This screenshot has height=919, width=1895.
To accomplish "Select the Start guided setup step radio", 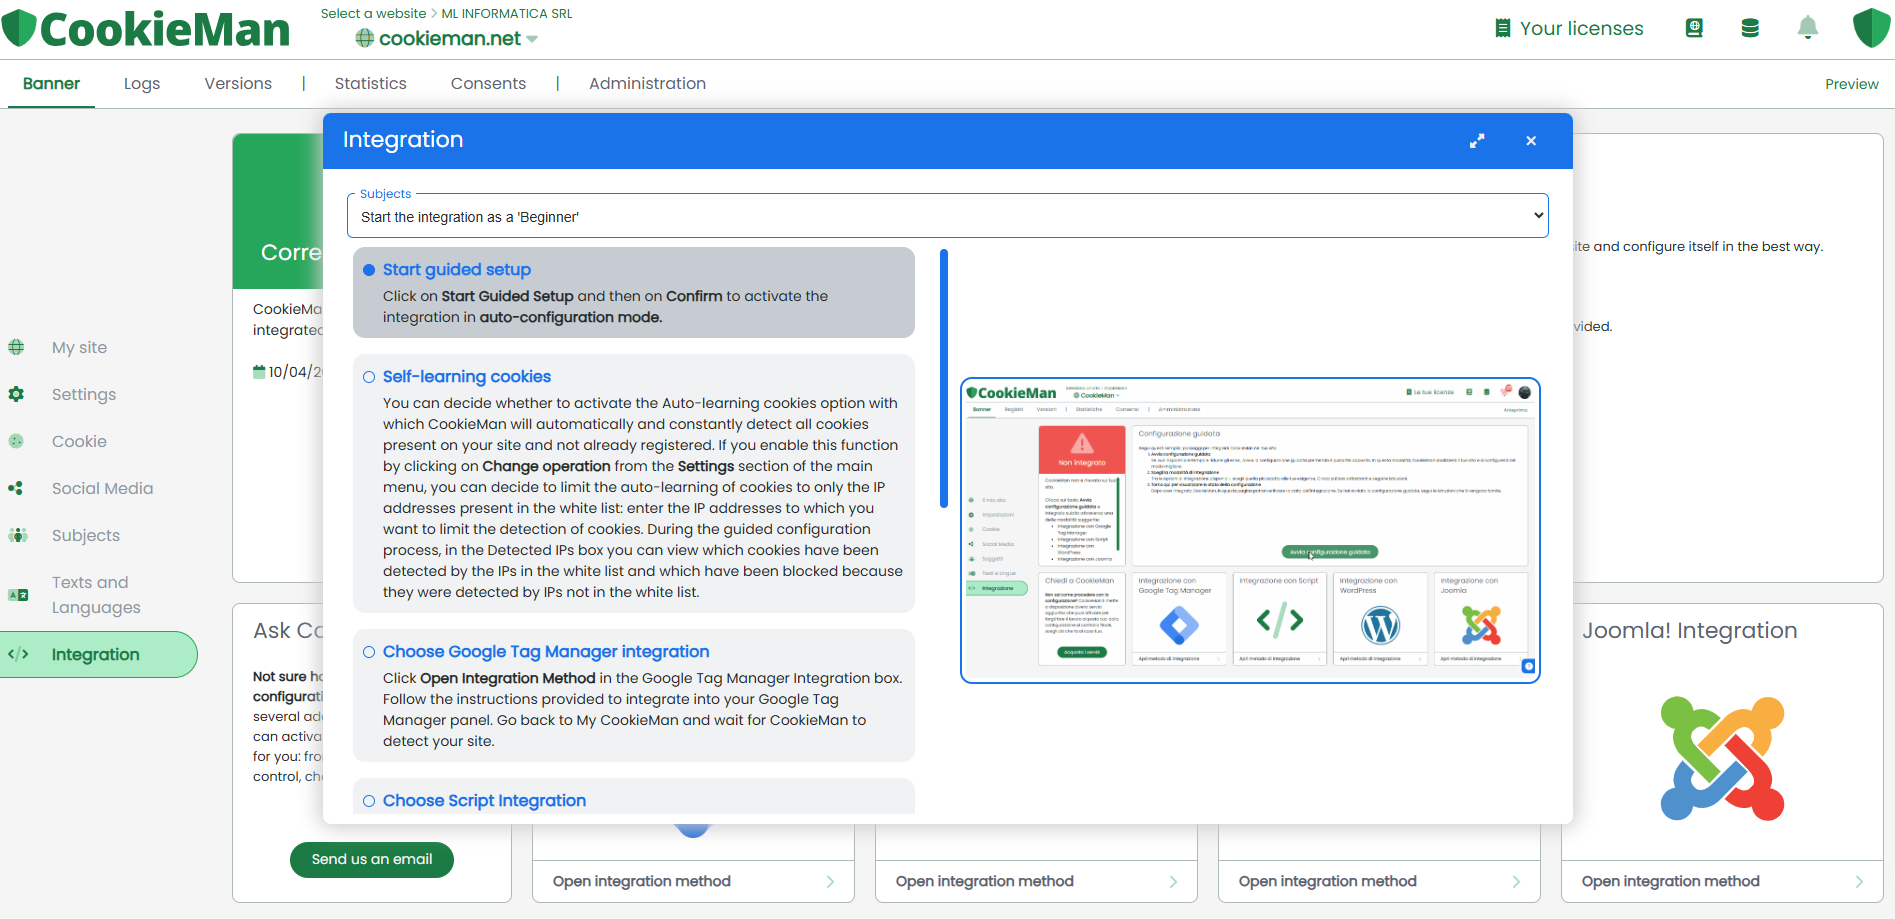I will tap(369, 270).
